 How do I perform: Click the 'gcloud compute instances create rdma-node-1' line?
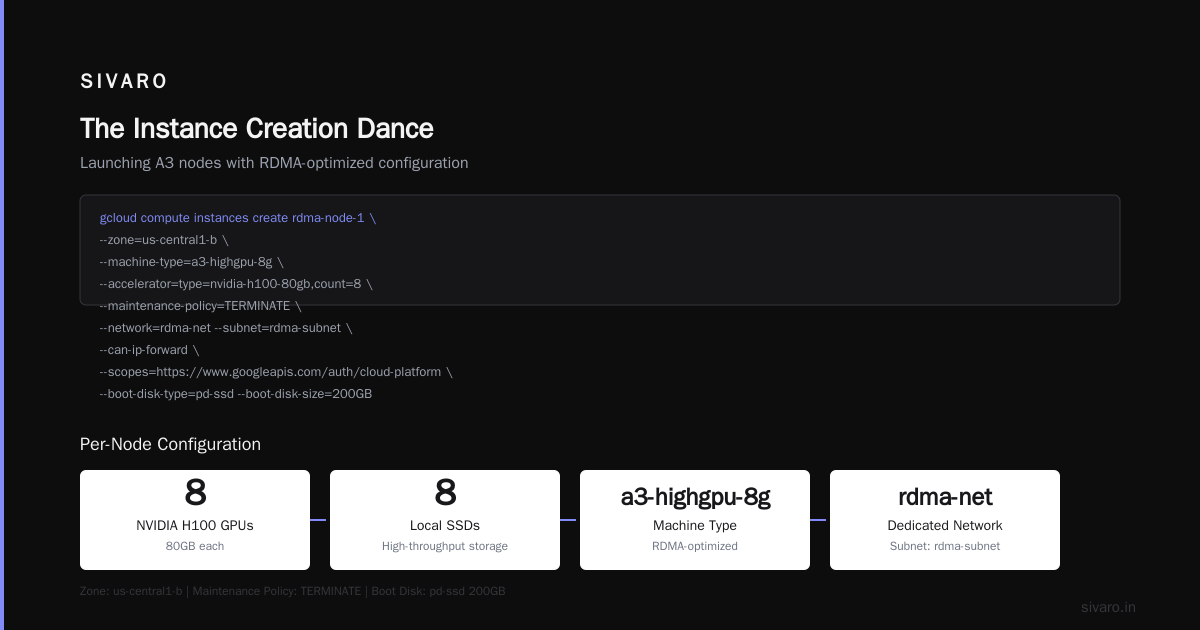pyautogui.click(x=238, y=218)
